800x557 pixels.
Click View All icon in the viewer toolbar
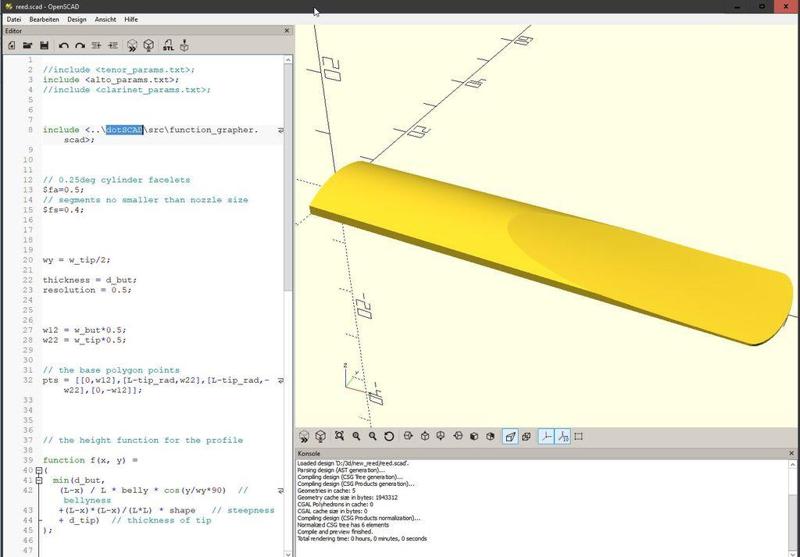(x=339, y=437)
